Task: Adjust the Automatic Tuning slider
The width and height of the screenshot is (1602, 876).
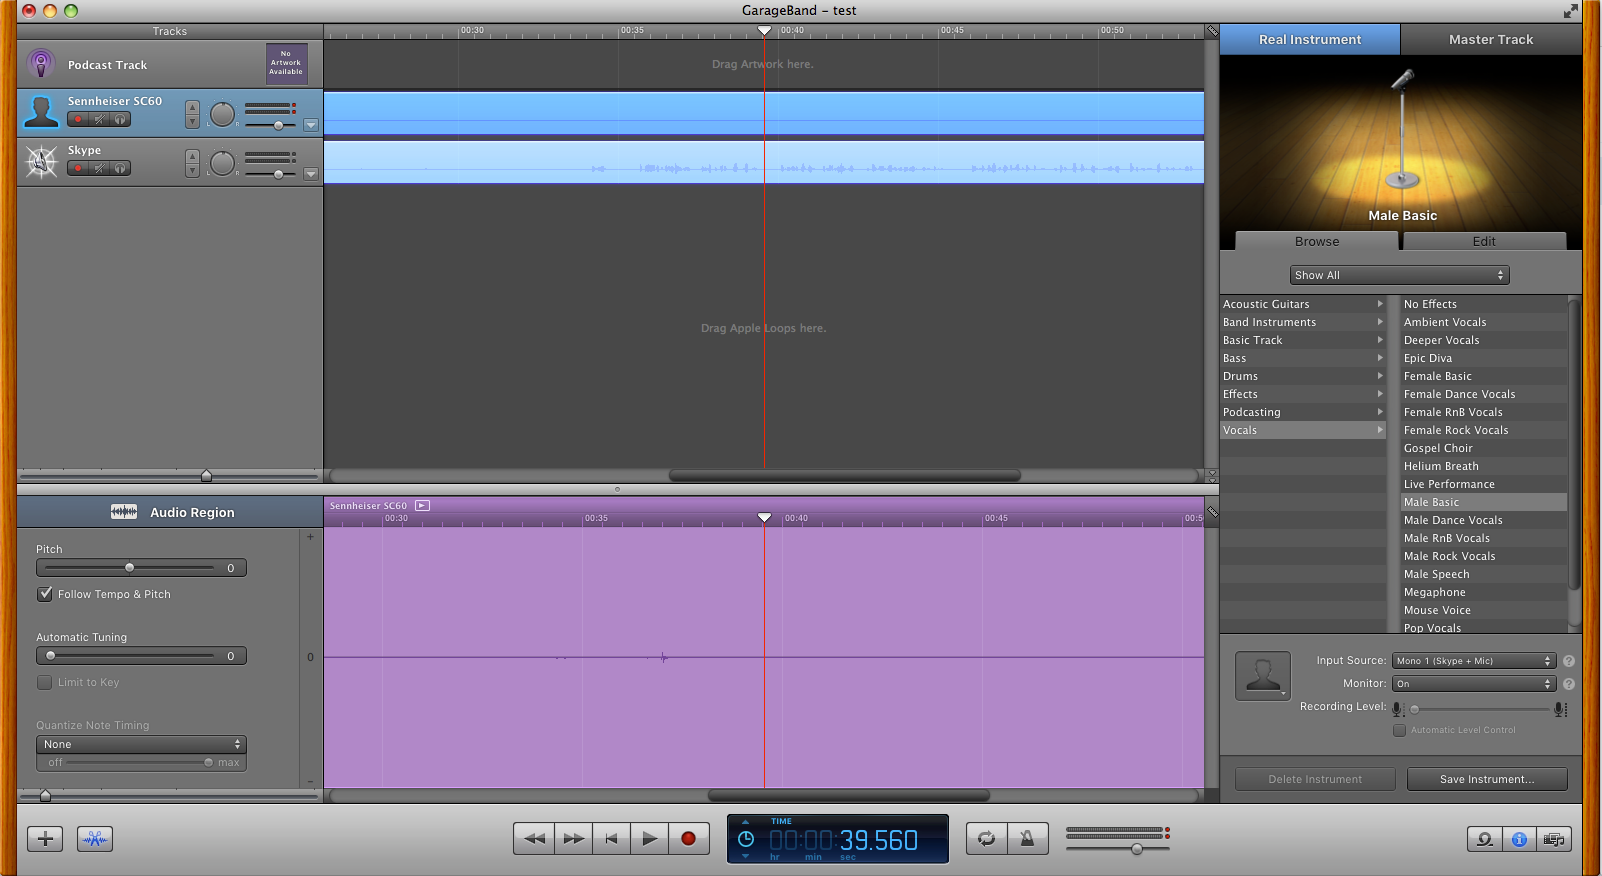Action: click(50, 656)
